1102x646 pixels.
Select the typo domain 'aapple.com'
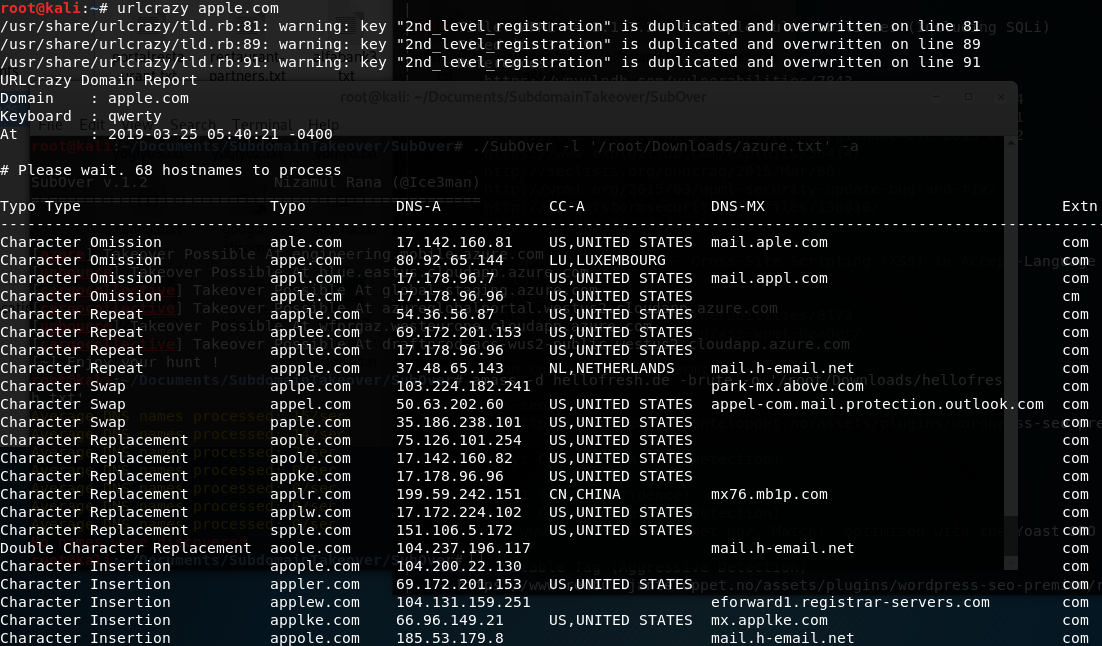click(x=315, y=314)
